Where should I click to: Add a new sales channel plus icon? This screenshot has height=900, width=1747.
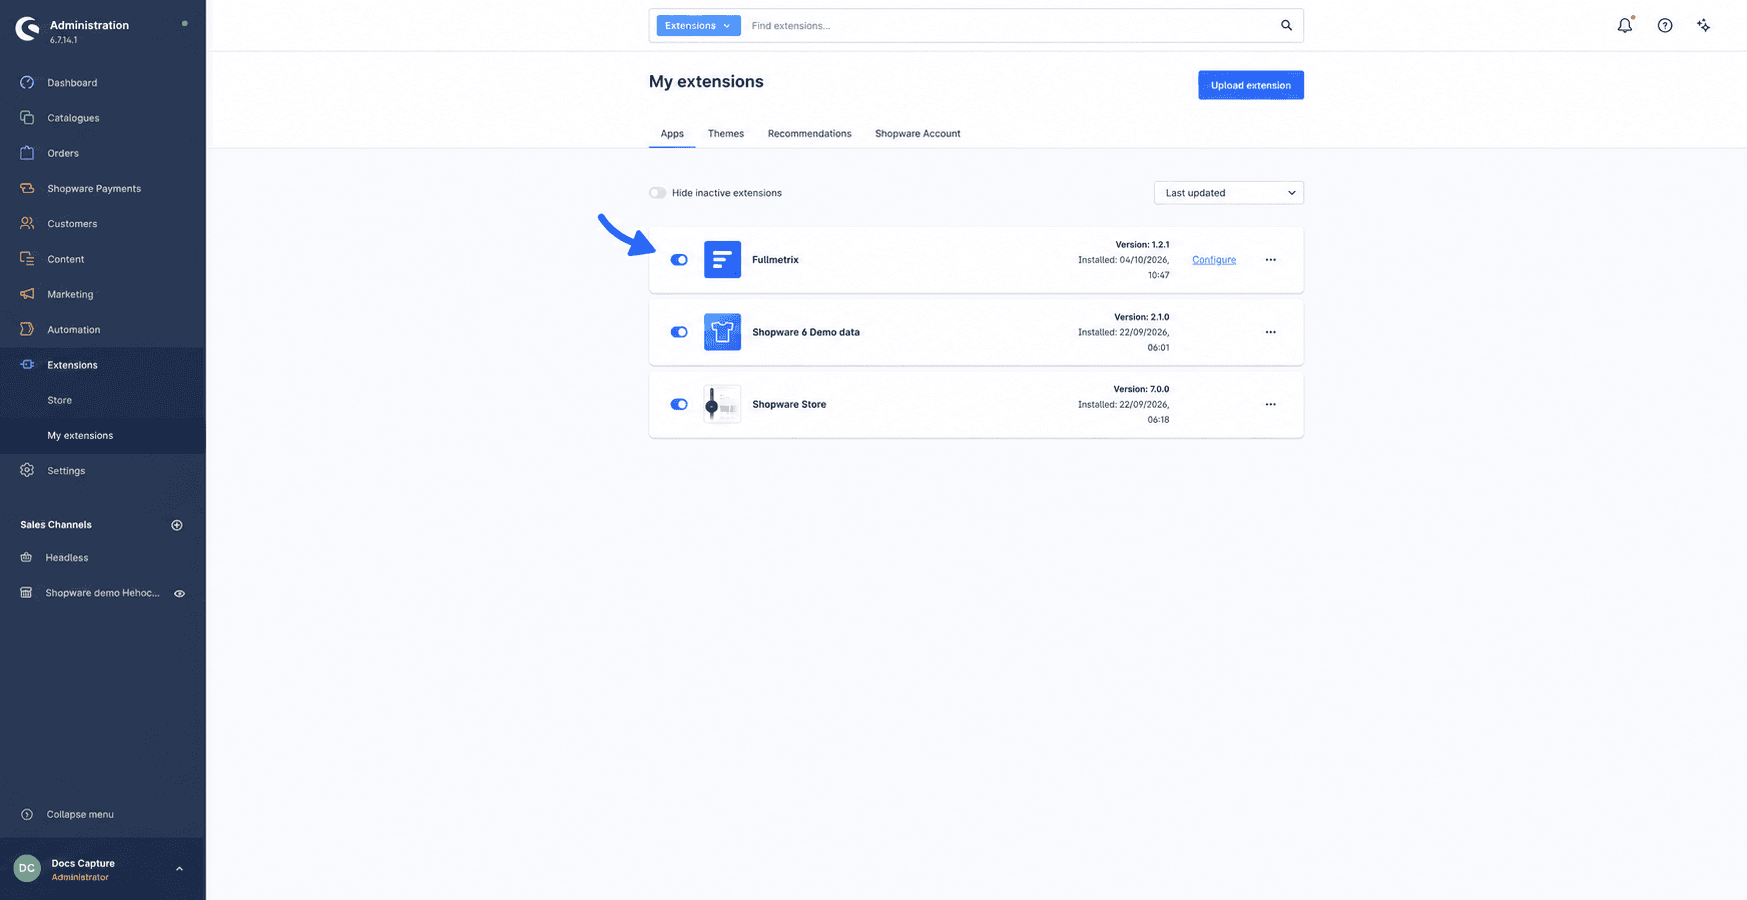click(x=177, y=525)
